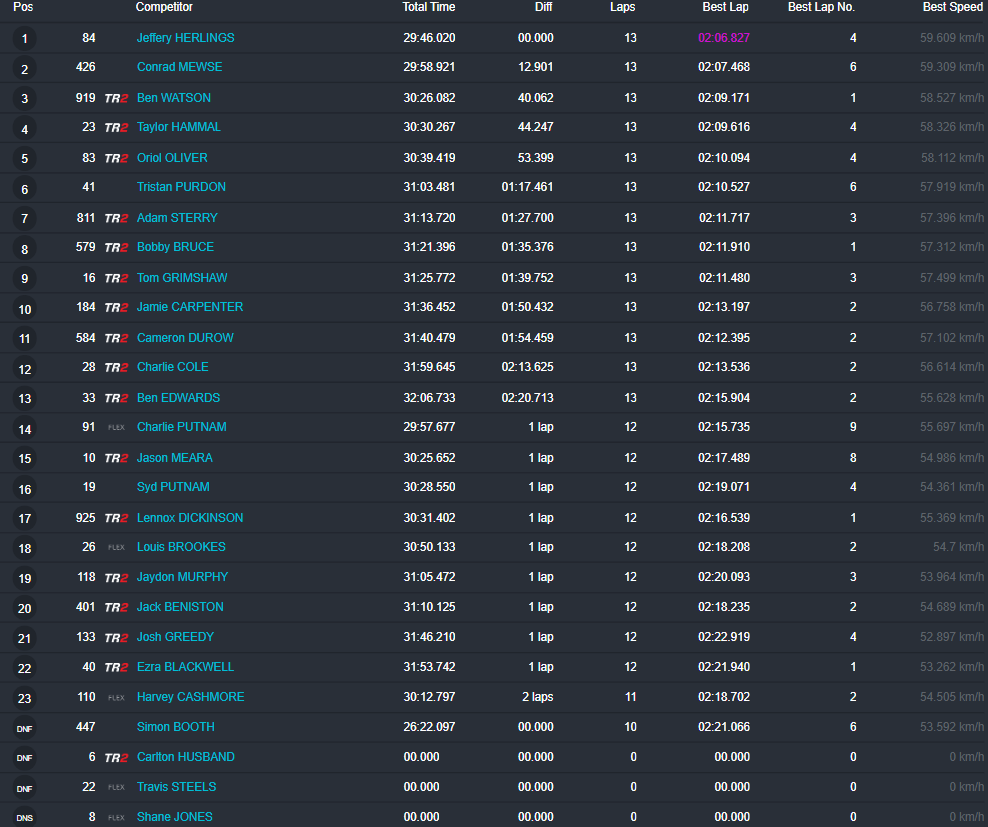Click the TR2 badge beside Jaydon MURPHY
Screen dimensions: 988x827
117,577
